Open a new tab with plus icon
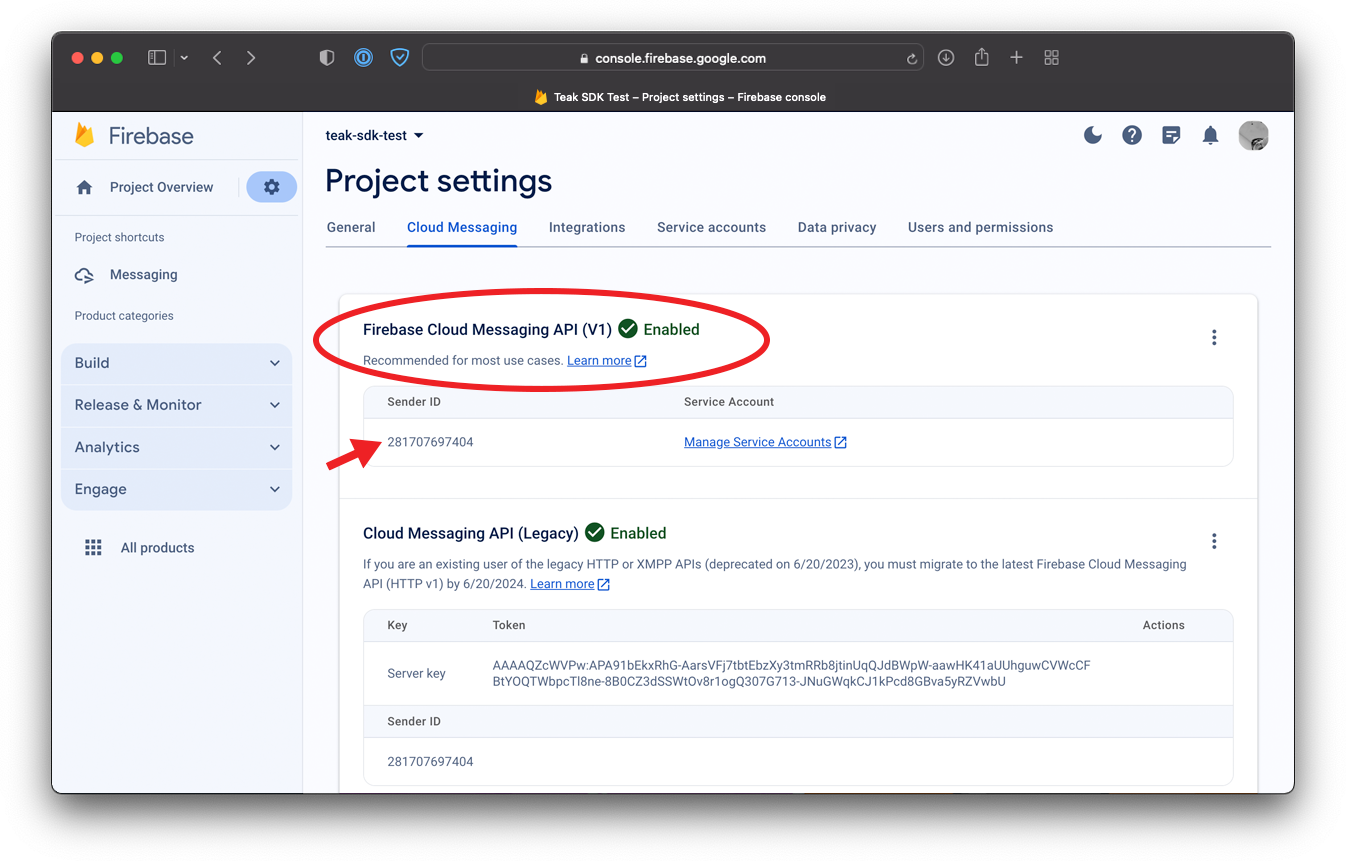Image resolution: width=1346 pixels, height=861 pixels. click(1016, 58)
